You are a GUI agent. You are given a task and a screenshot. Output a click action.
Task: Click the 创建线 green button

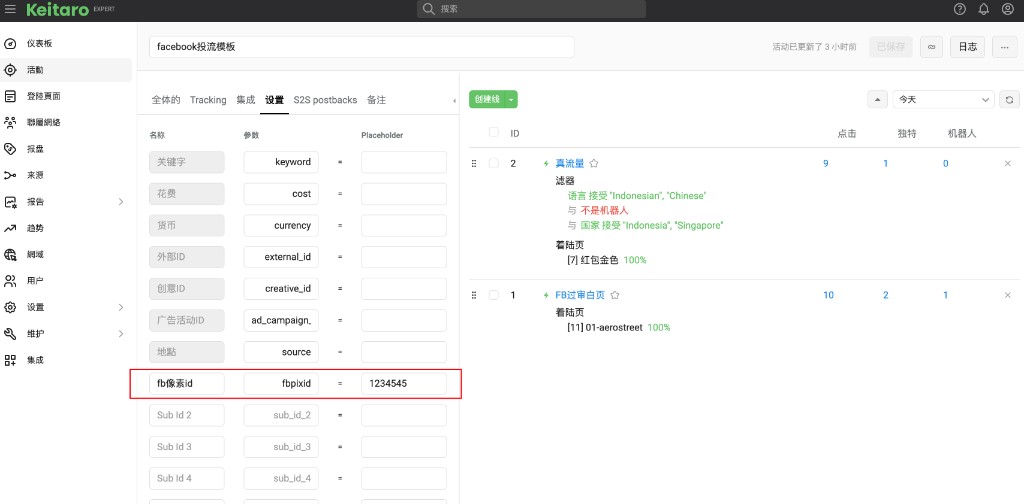tap(487, 100)
